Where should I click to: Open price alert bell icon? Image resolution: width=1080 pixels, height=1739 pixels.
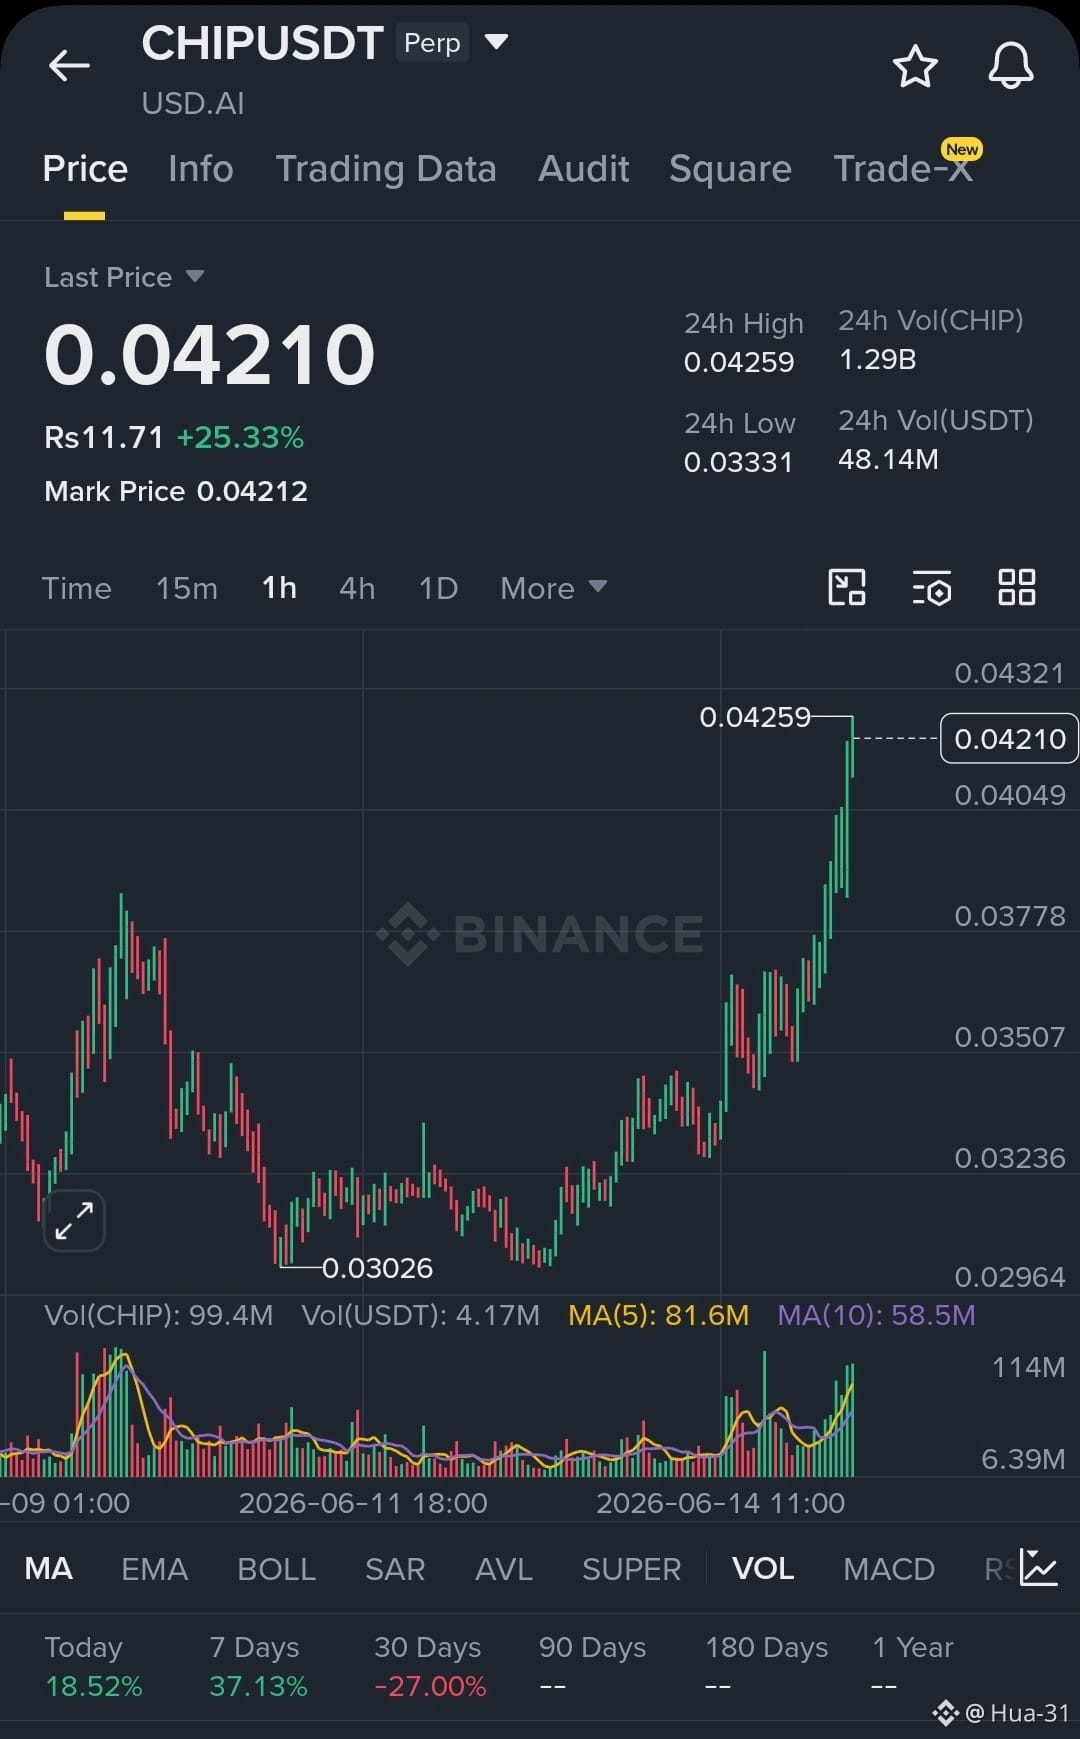1011,66
